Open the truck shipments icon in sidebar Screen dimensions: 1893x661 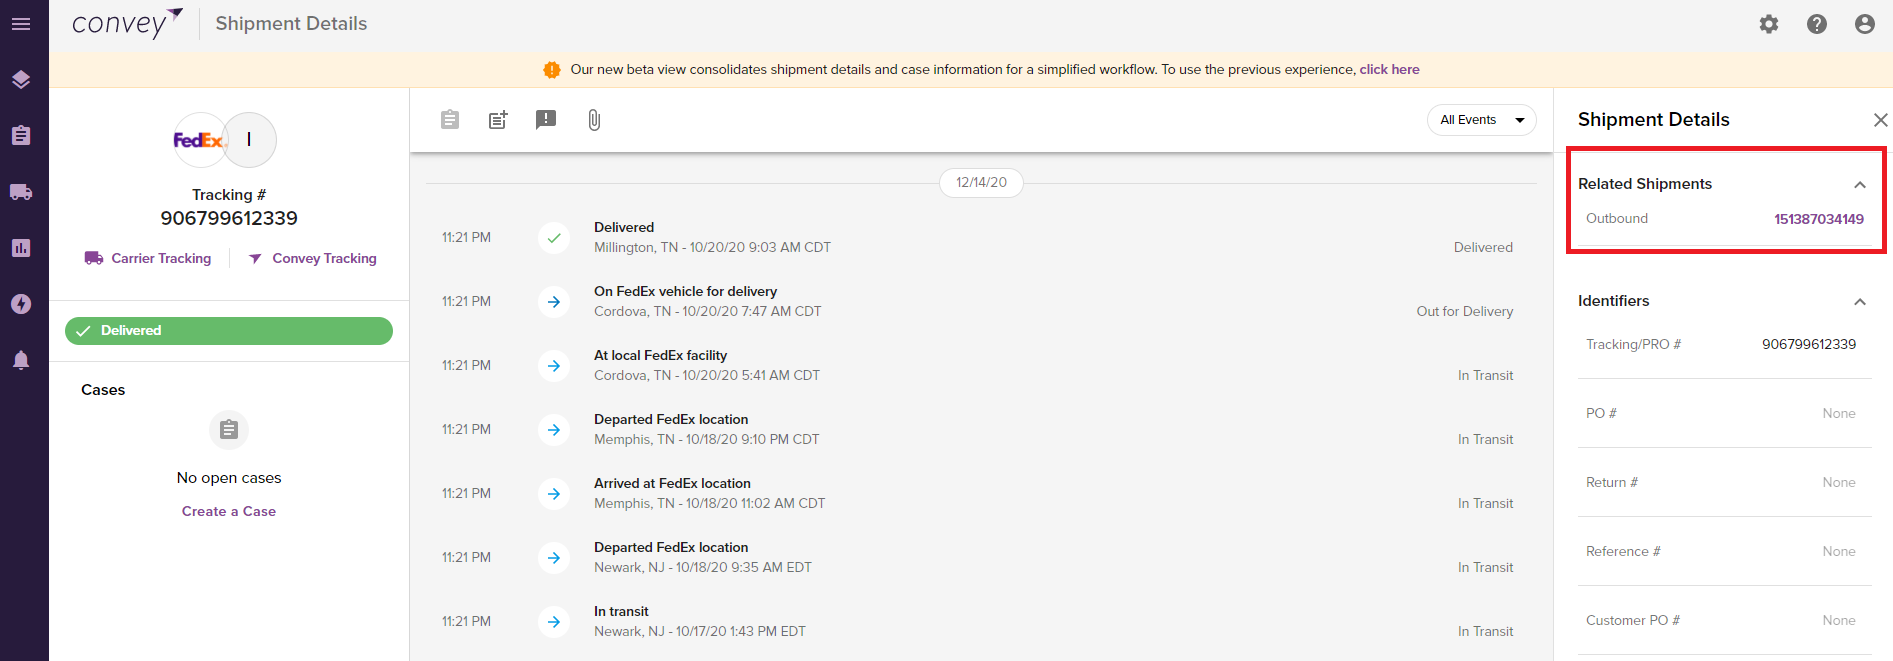click(x=21, y=192)
